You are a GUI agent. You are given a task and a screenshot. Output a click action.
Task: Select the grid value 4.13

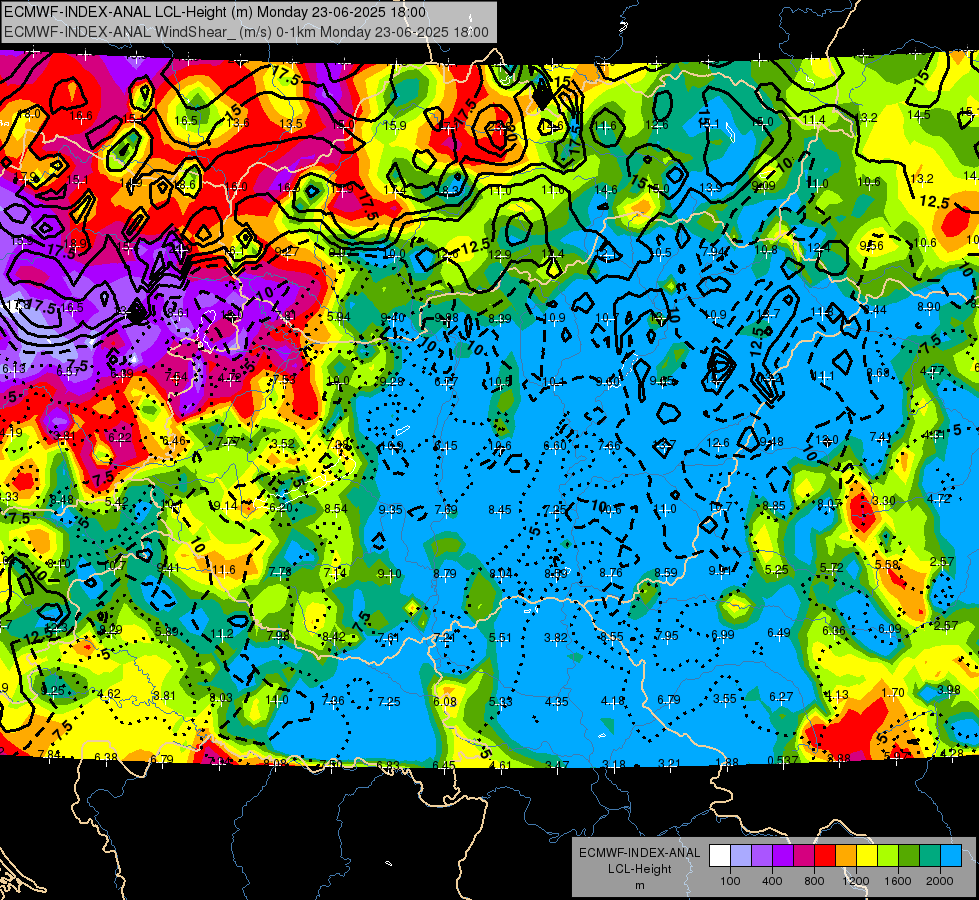pos(837,695)
